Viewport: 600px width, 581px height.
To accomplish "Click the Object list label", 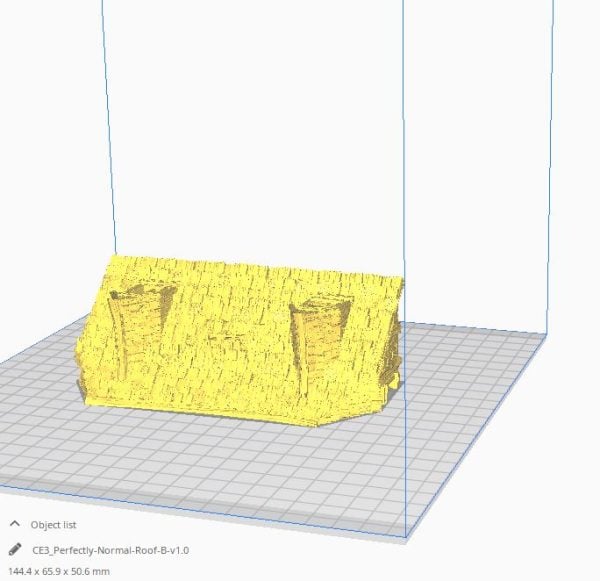I will (x=54, y=524).
